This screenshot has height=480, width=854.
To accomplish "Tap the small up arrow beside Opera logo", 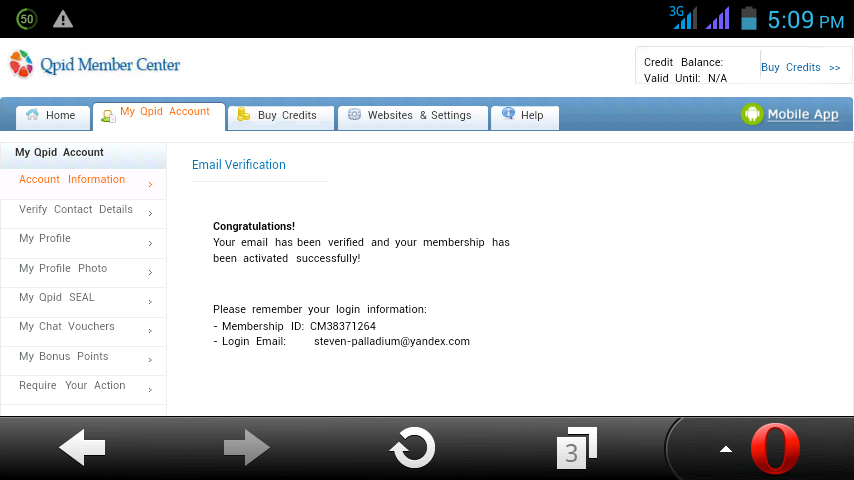I will click(725, 449).
